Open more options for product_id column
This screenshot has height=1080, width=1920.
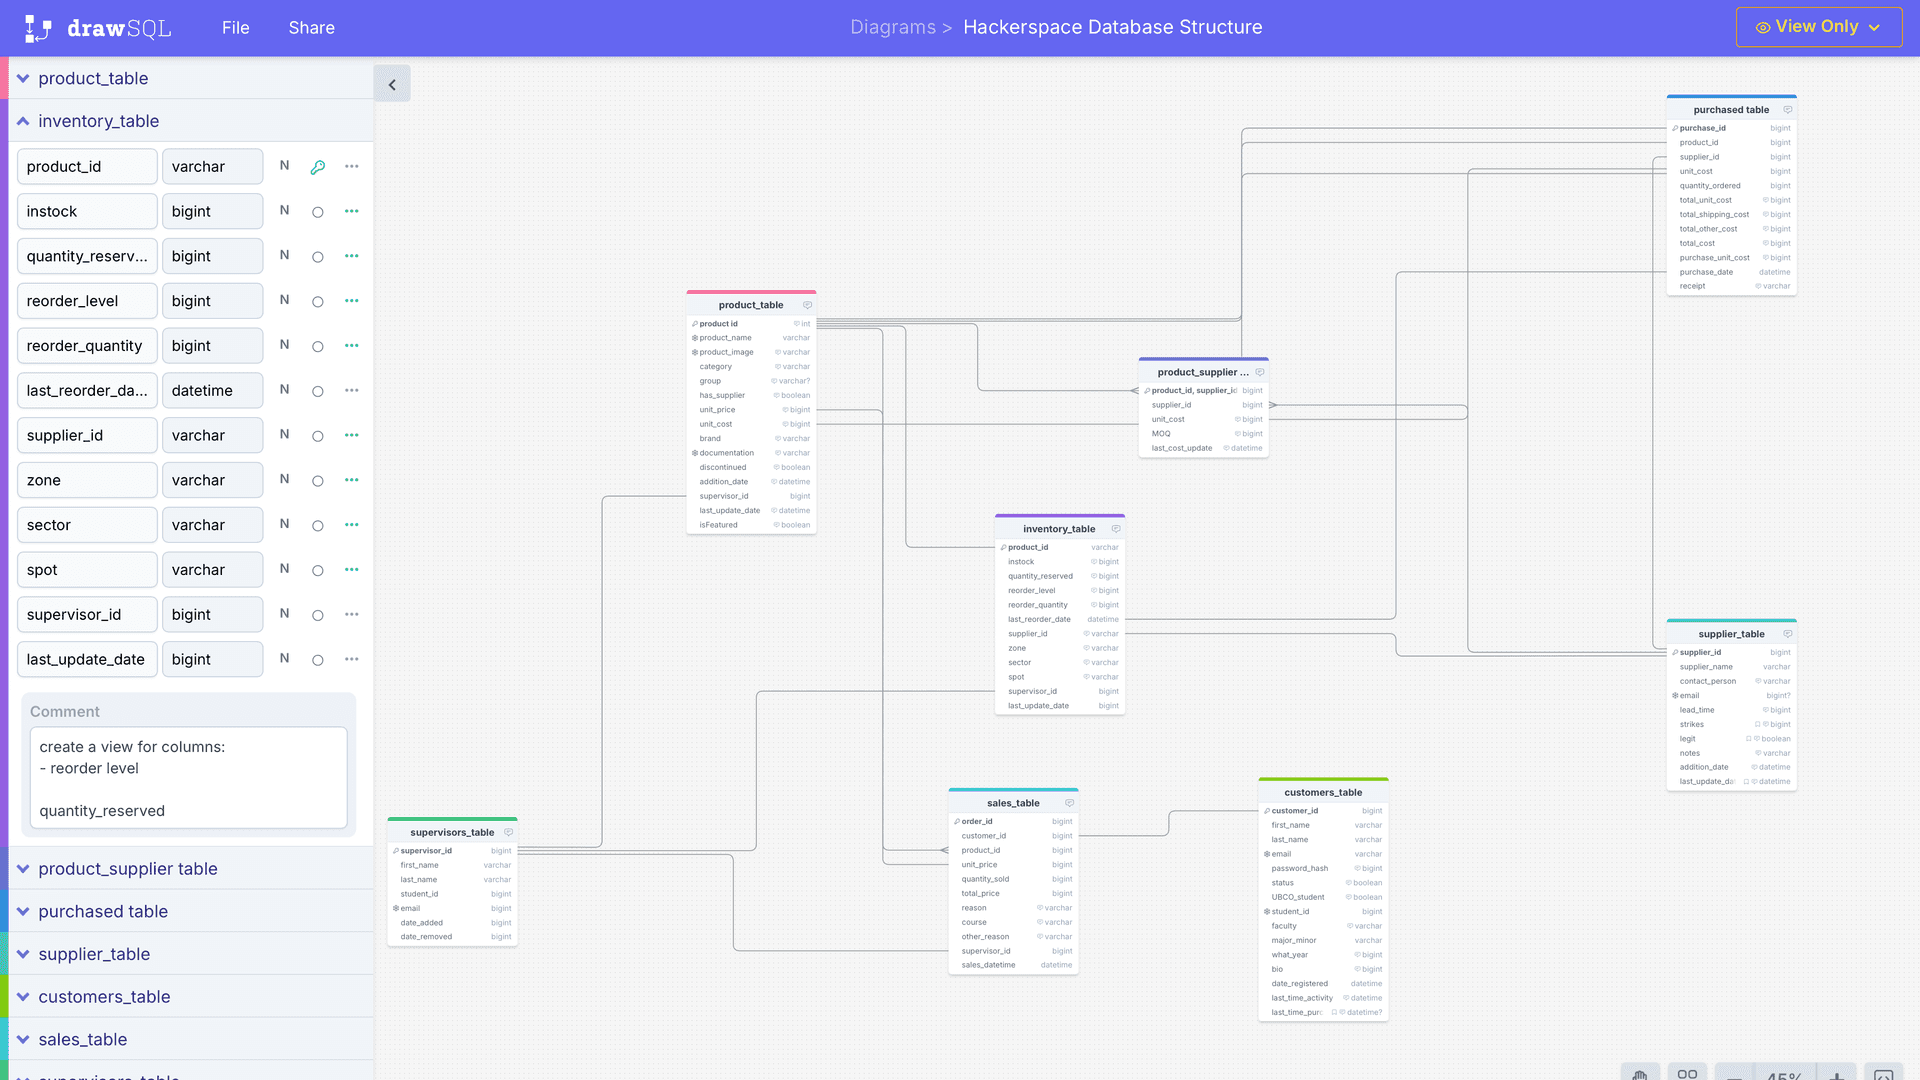click(x=352, y=167)
